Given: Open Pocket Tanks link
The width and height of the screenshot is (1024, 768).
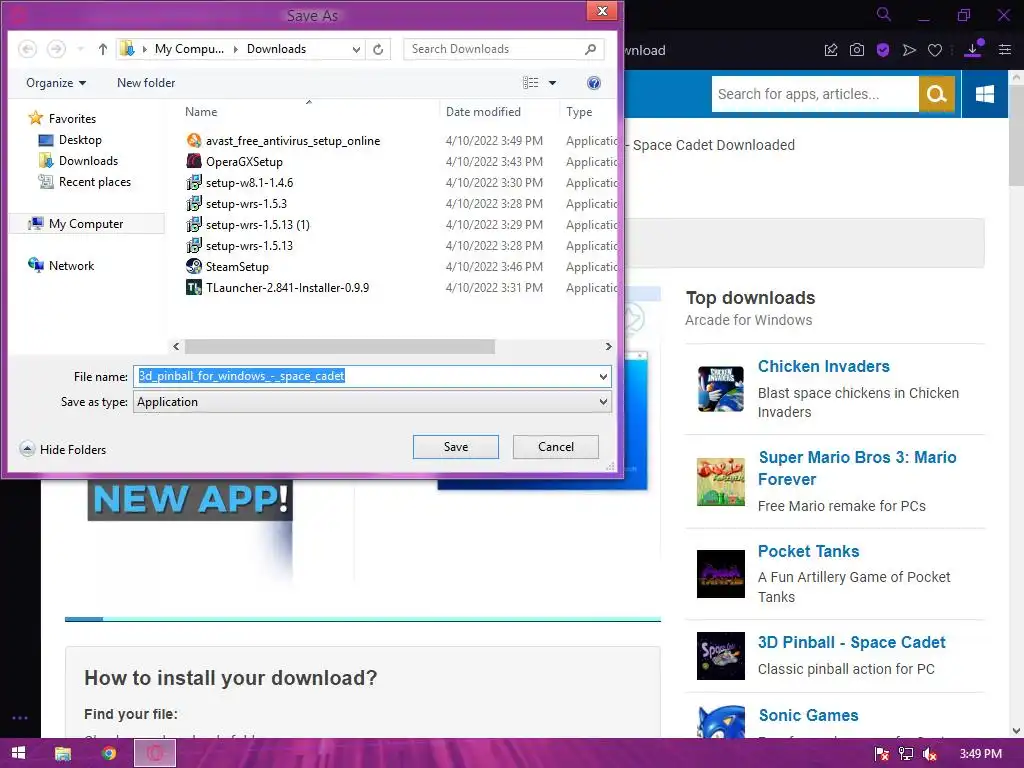Looking at the screenshot, I should [808, 551].
